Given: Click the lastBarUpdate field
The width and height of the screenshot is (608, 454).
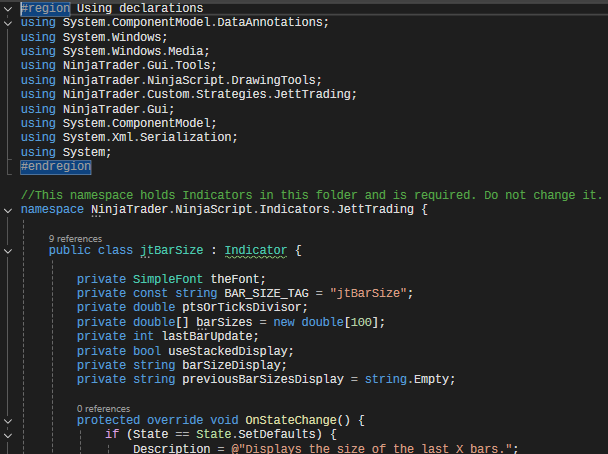Looking at the screenshot, I should pos(207,336).
